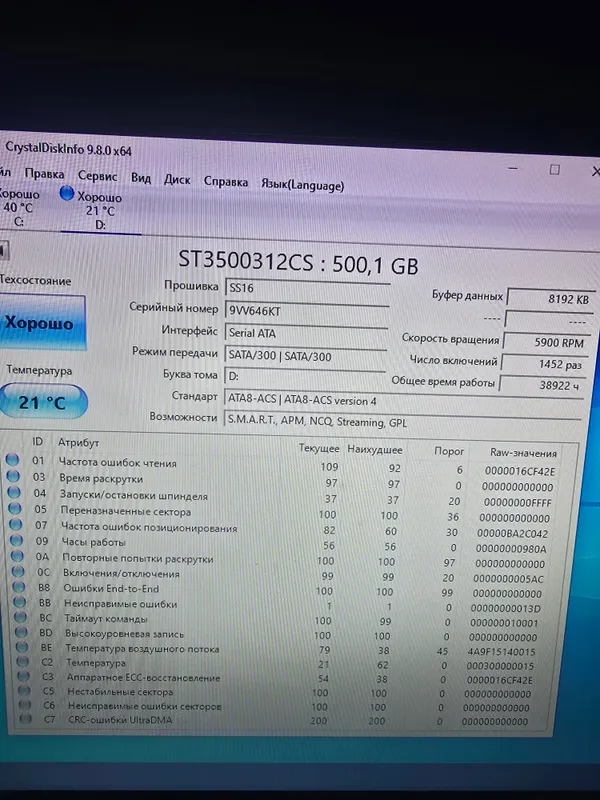The width and height of the screenshot is (600, 800).
Task: Click the Наихудшее column header
Action: point(375,450)
